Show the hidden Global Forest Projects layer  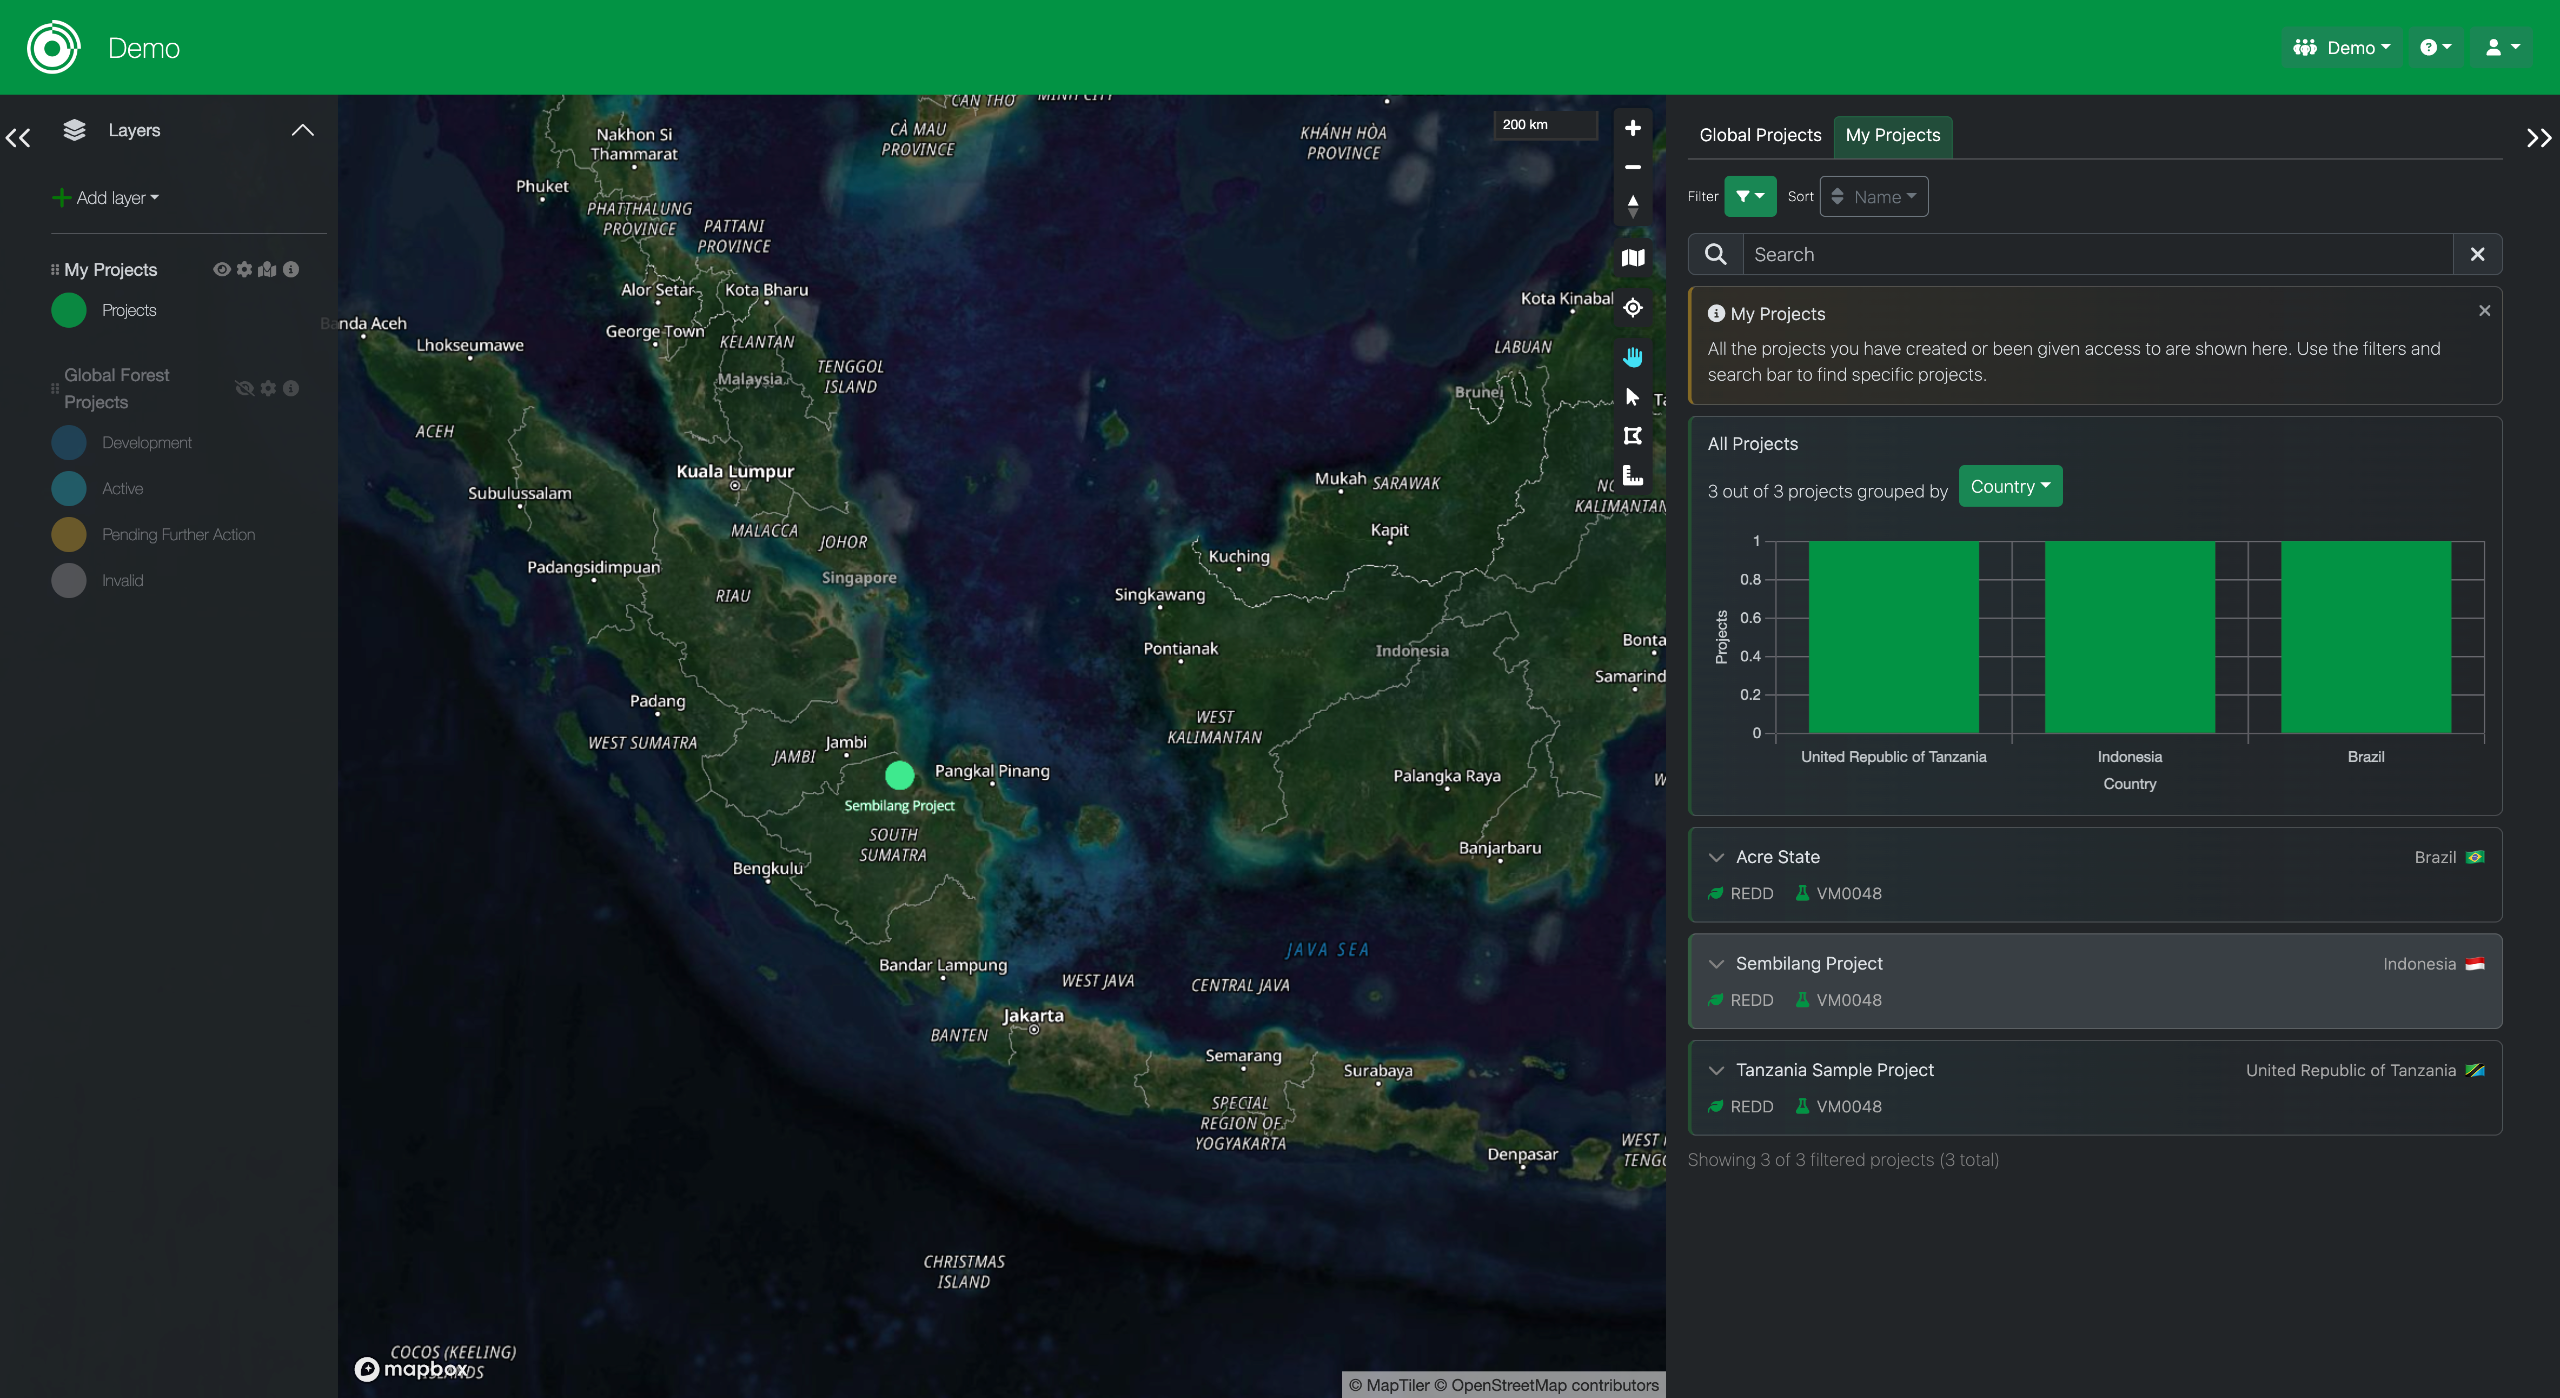[x=244, y=388]
